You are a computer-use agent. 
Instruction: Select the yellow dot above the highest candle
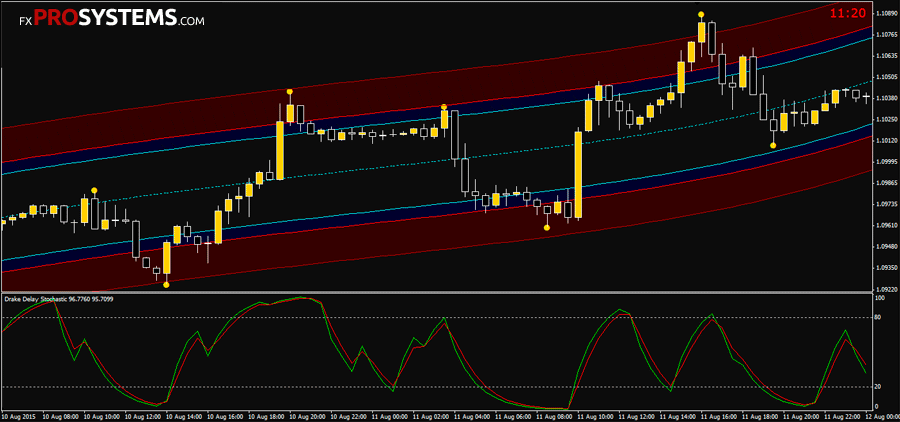701,14
